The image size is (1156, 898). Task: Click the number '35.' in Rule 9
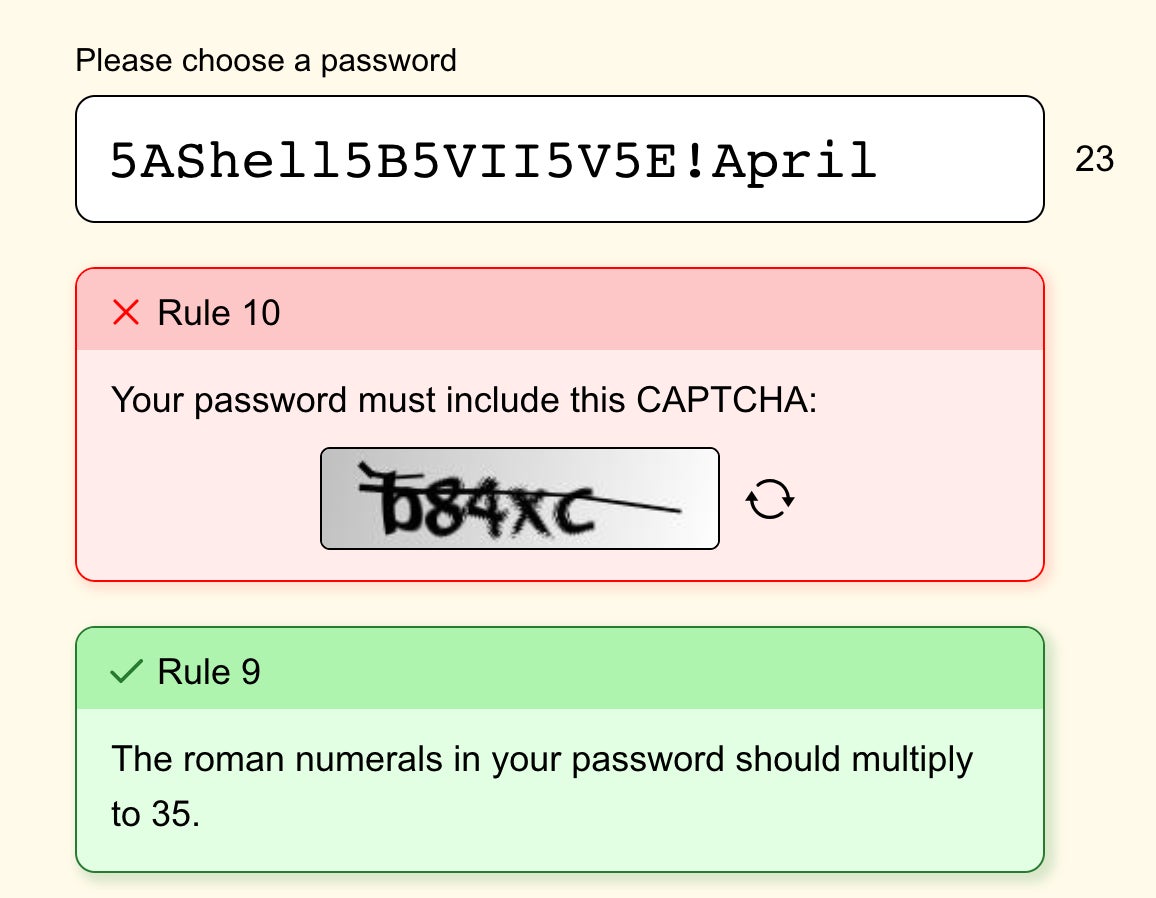[175, 815]
